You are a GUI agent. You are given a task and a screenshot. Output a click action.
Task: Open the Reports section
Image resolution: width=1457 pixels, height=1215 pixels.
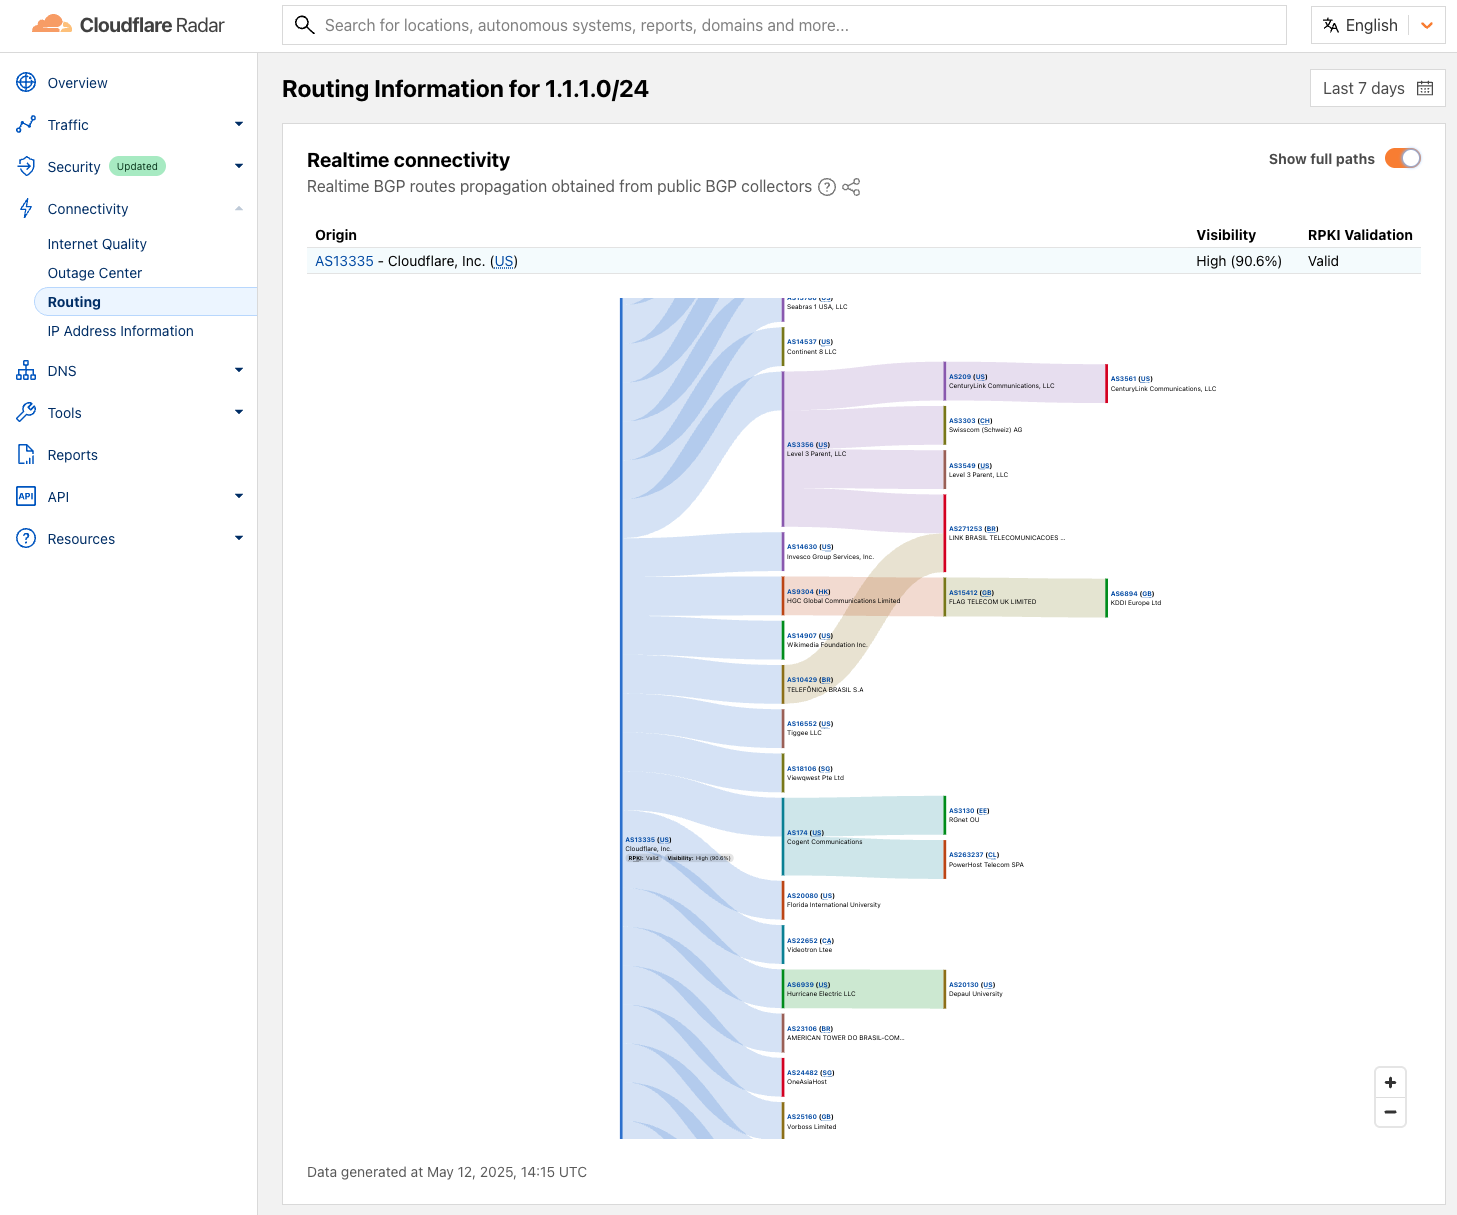(73, 455)
